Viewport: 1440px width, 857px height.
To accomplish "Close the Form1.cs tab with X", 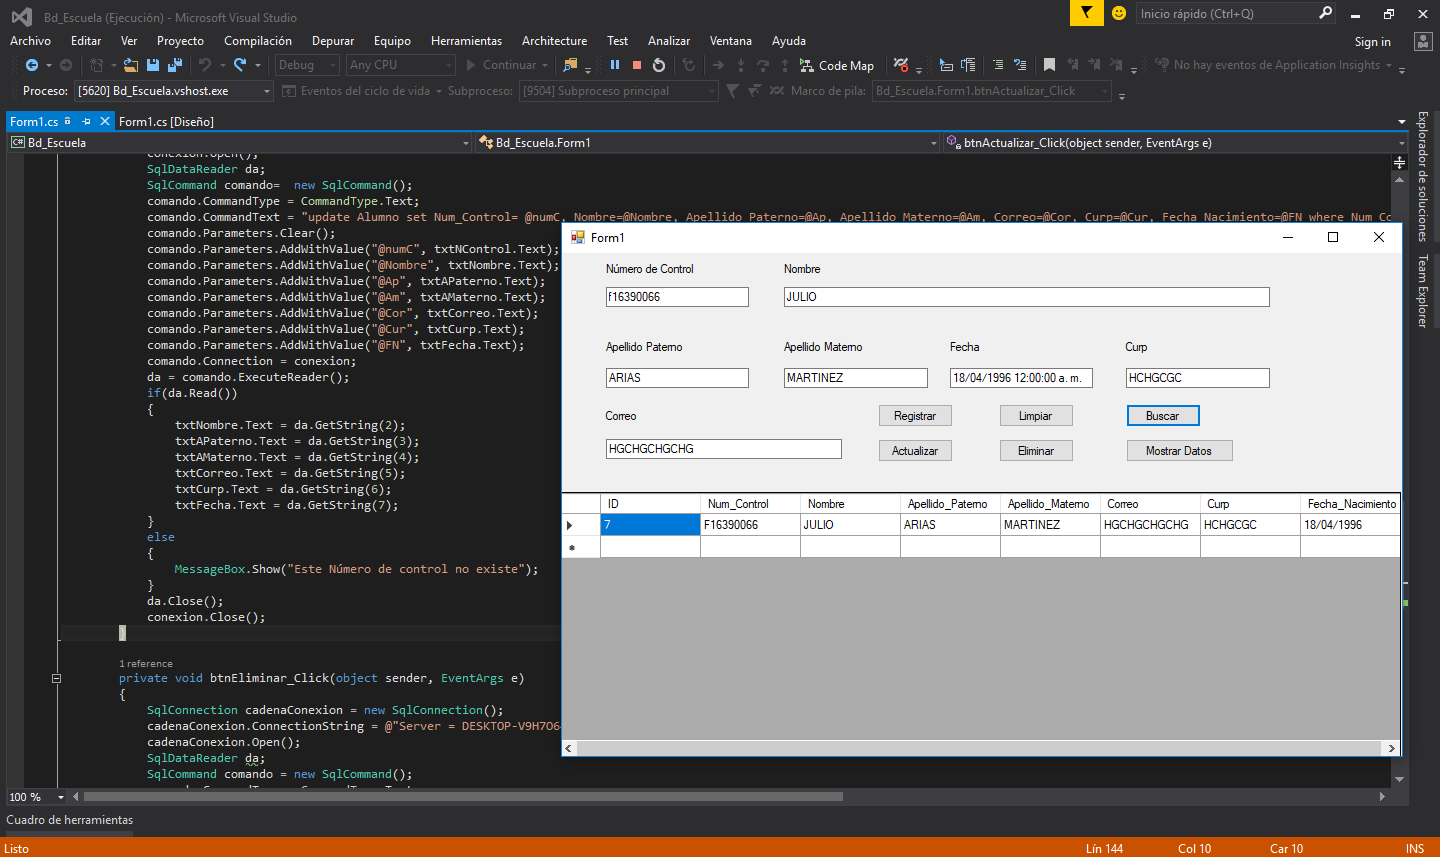I will (x=105, y=121).
